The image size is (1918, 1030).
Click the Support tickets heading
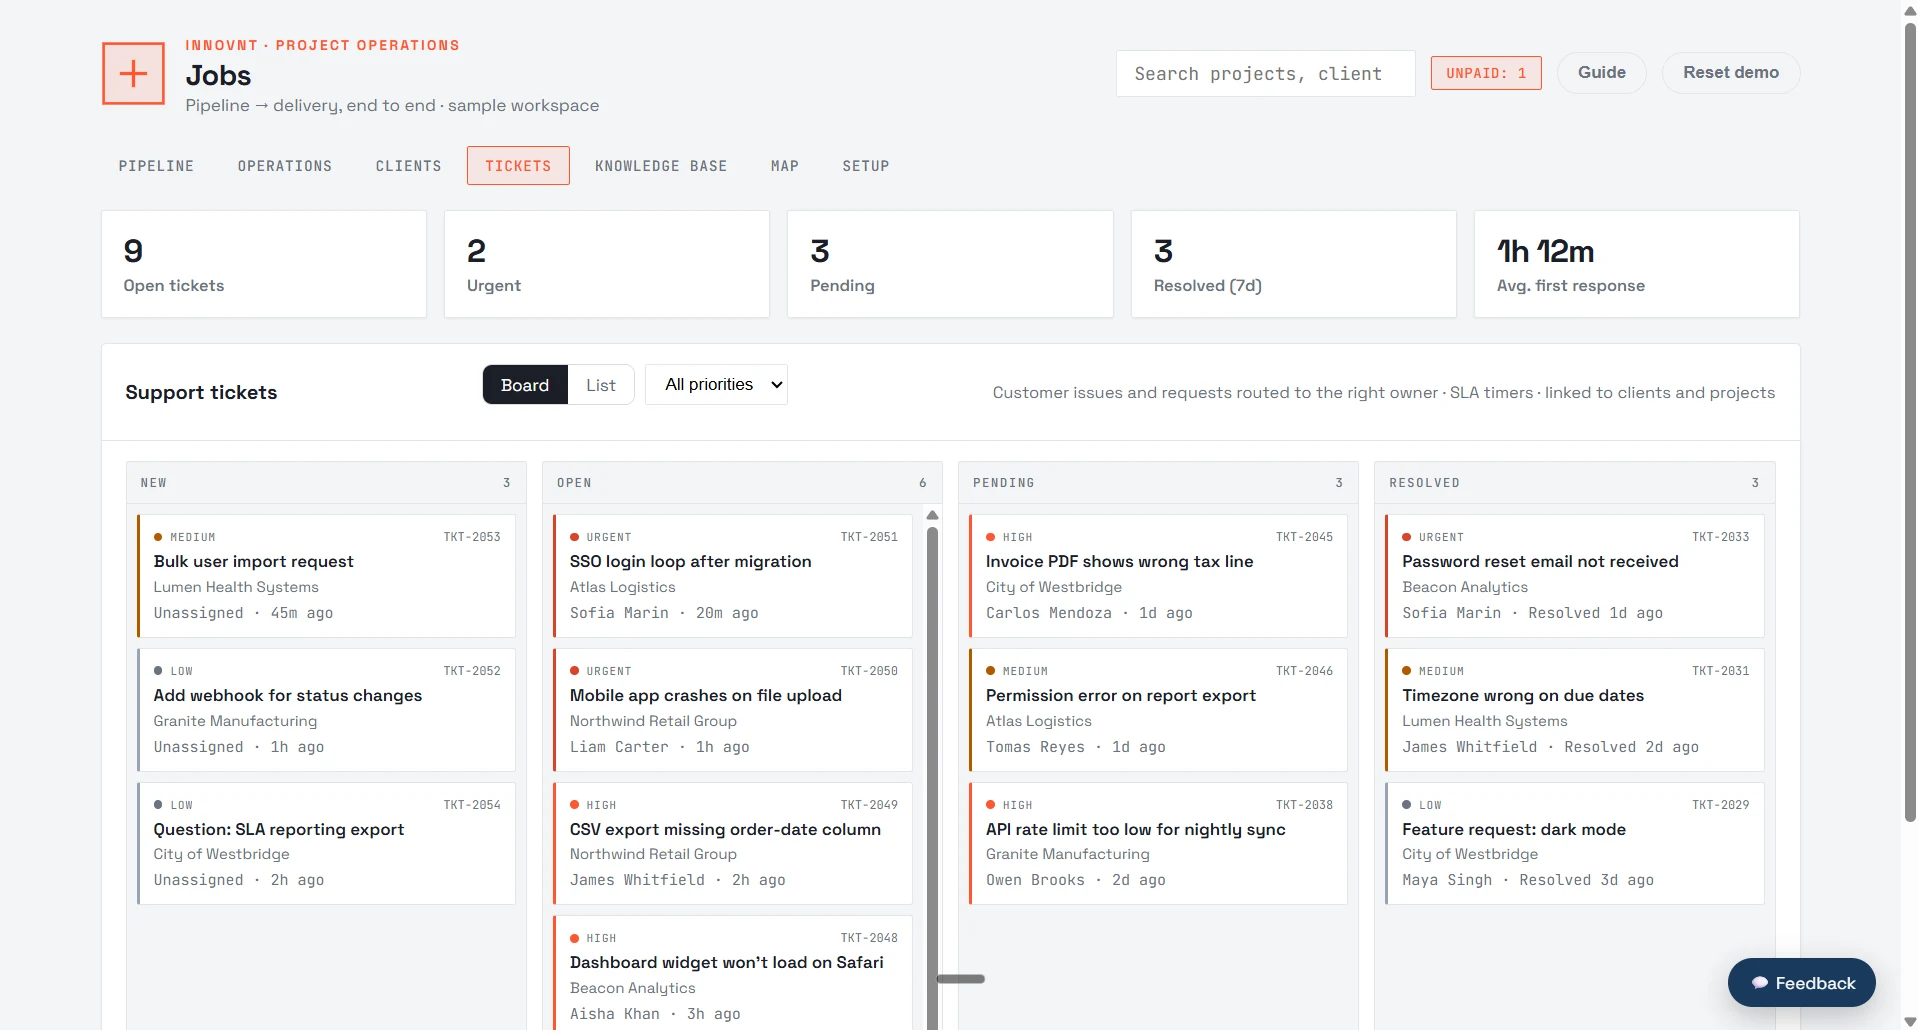point(201,393)
